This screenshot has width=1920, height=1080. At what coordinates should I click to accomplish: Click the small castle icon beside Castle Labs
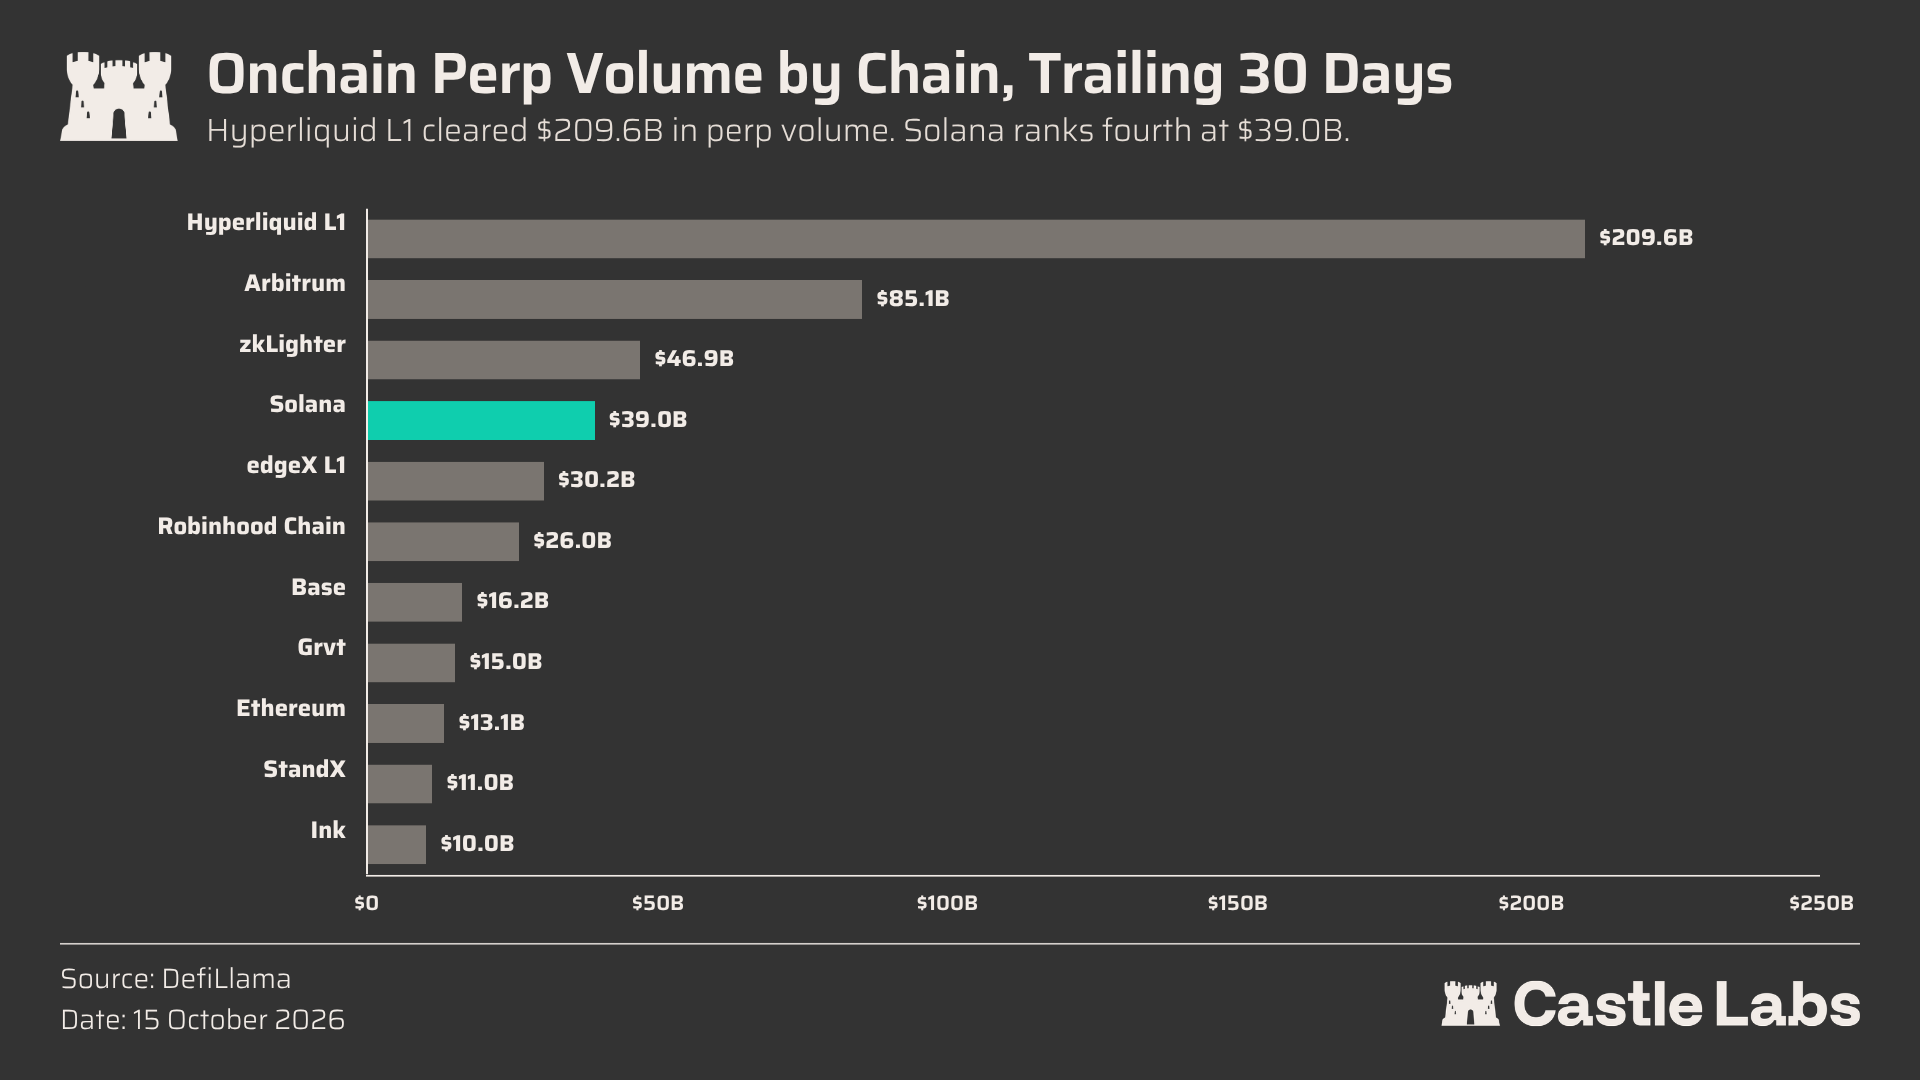pos(1470,1004)
